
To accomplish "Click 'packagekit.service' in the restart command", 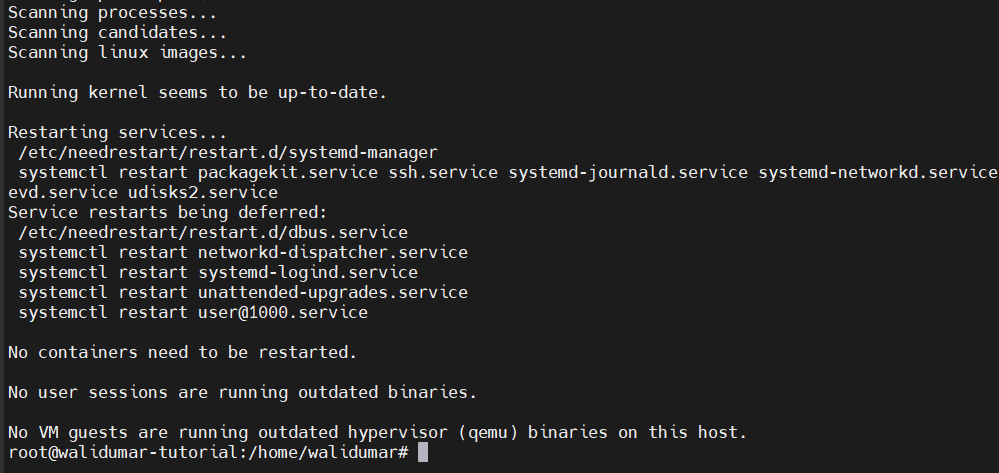I will coord(287,173).
